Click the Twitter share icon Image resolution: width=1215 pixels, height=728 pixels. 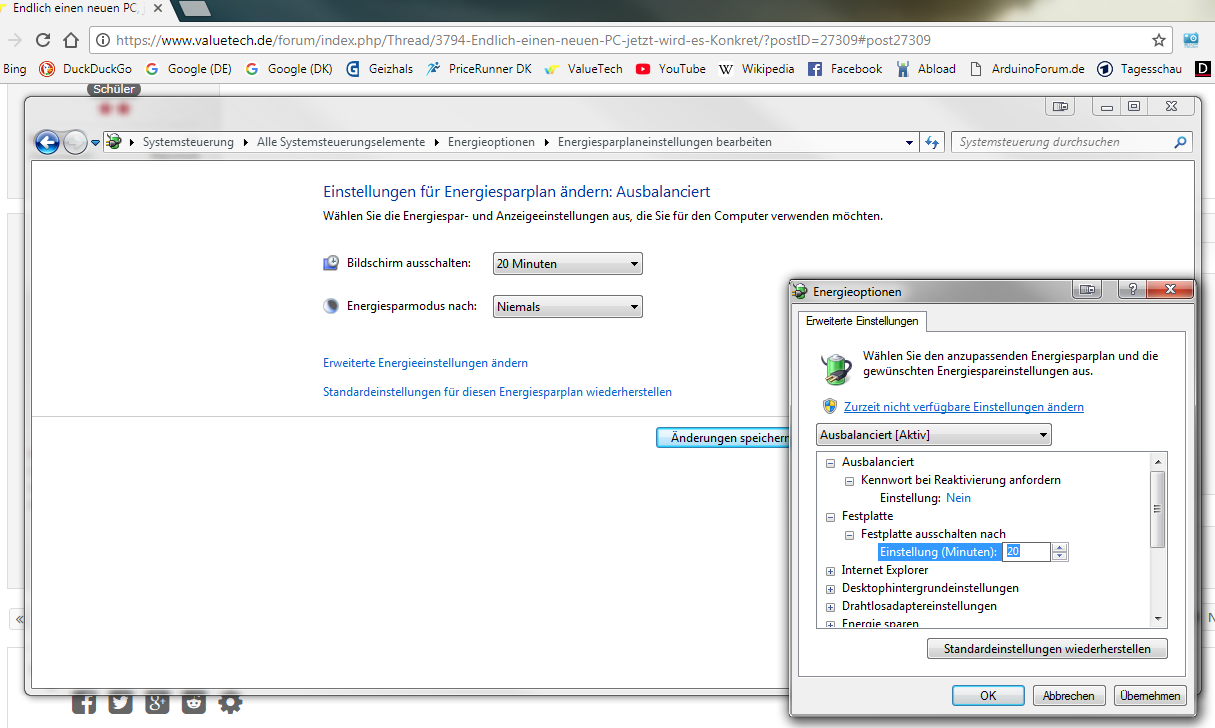click(120, 703)
